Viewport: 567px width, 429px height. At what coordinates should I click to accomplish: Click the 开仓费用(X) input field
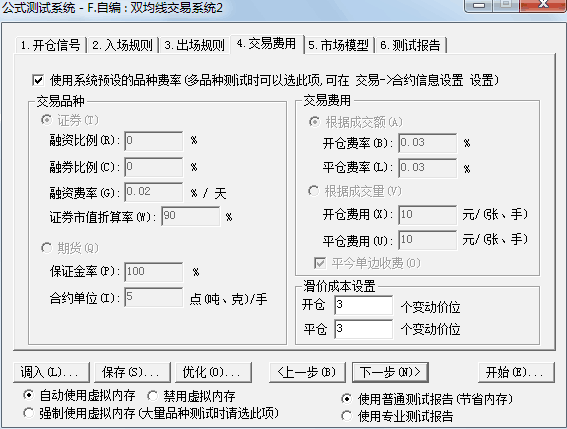[x=427, y=215]
